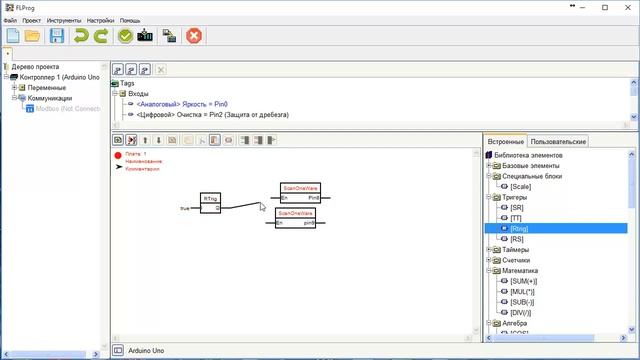This screenshot has width=640, height=360.
Task: Click the project tree horizontal scrollbar right arrow
Action: click(96, 354)
